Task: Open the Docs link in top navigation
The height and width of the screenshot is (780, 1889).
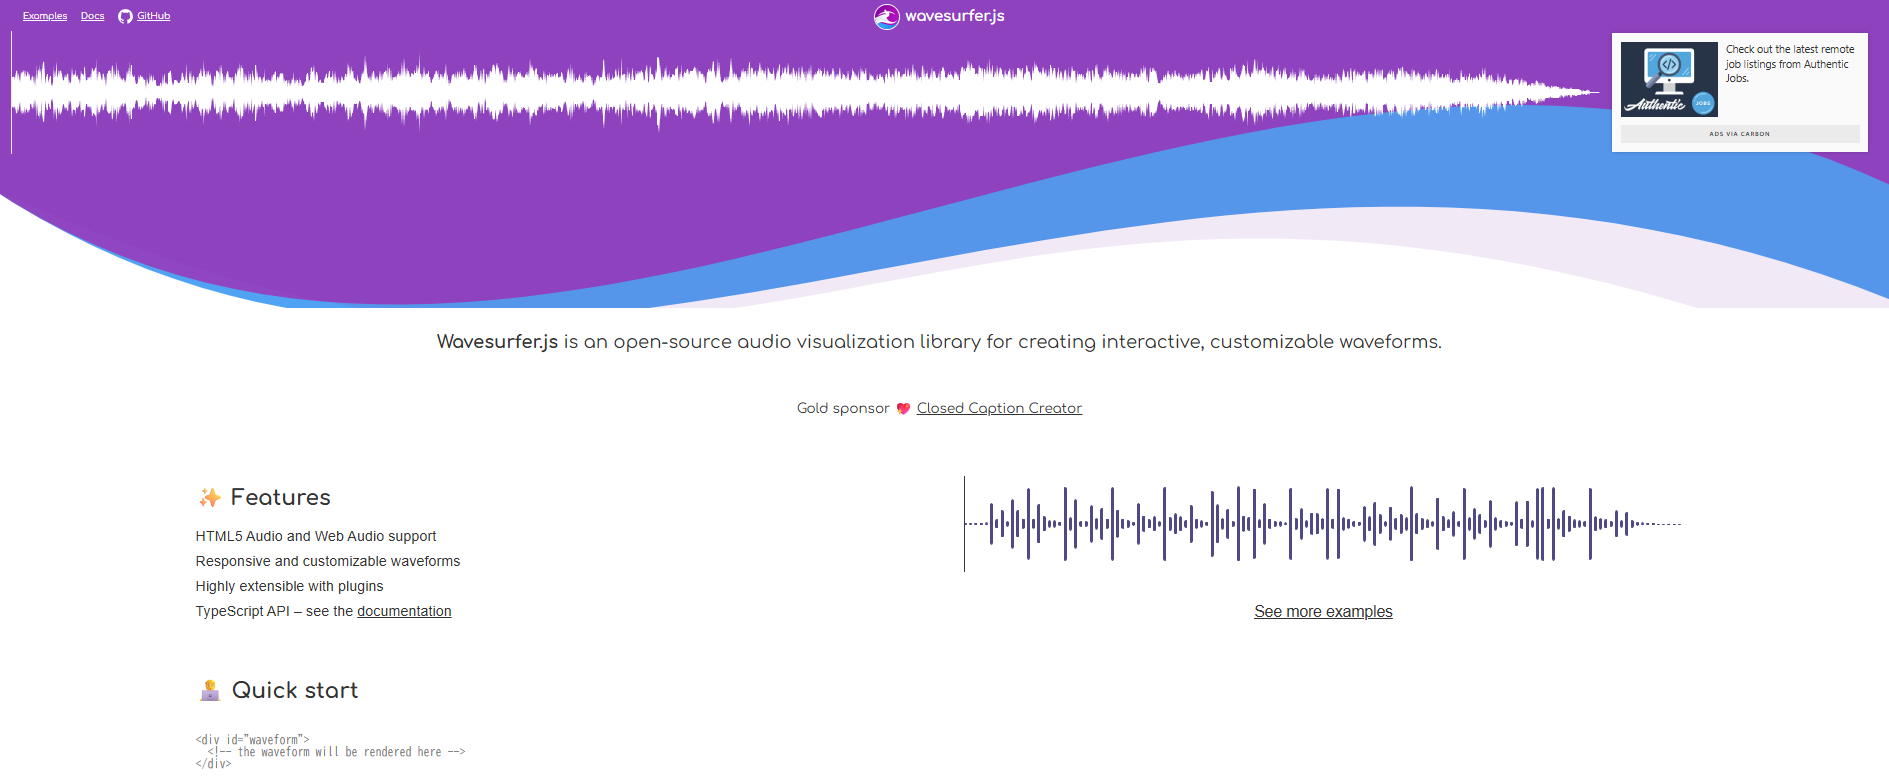Action: pos(93,16)
